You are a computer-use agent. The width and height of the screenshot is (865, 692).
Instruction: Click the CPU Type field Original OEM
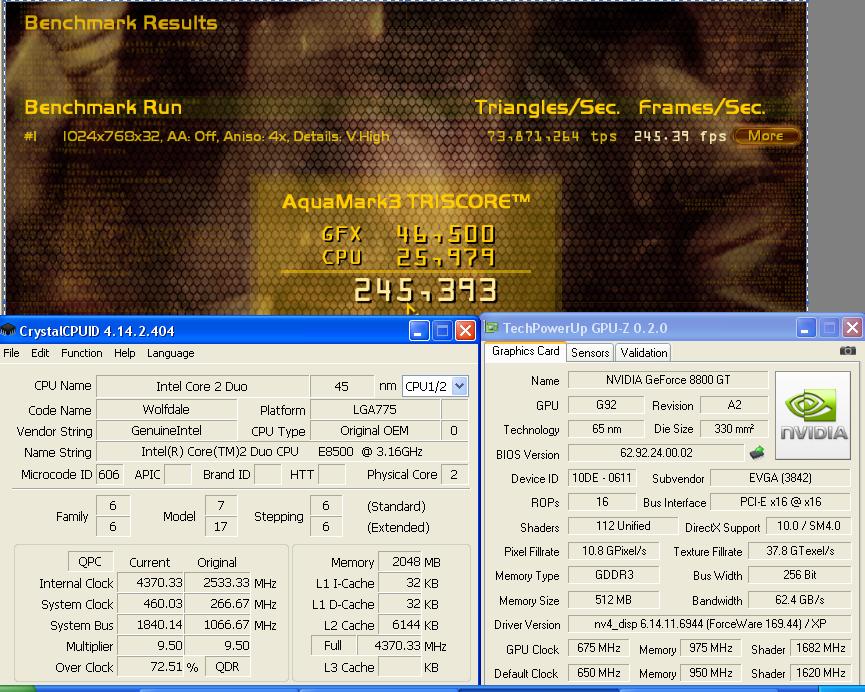tap(375, 430)
